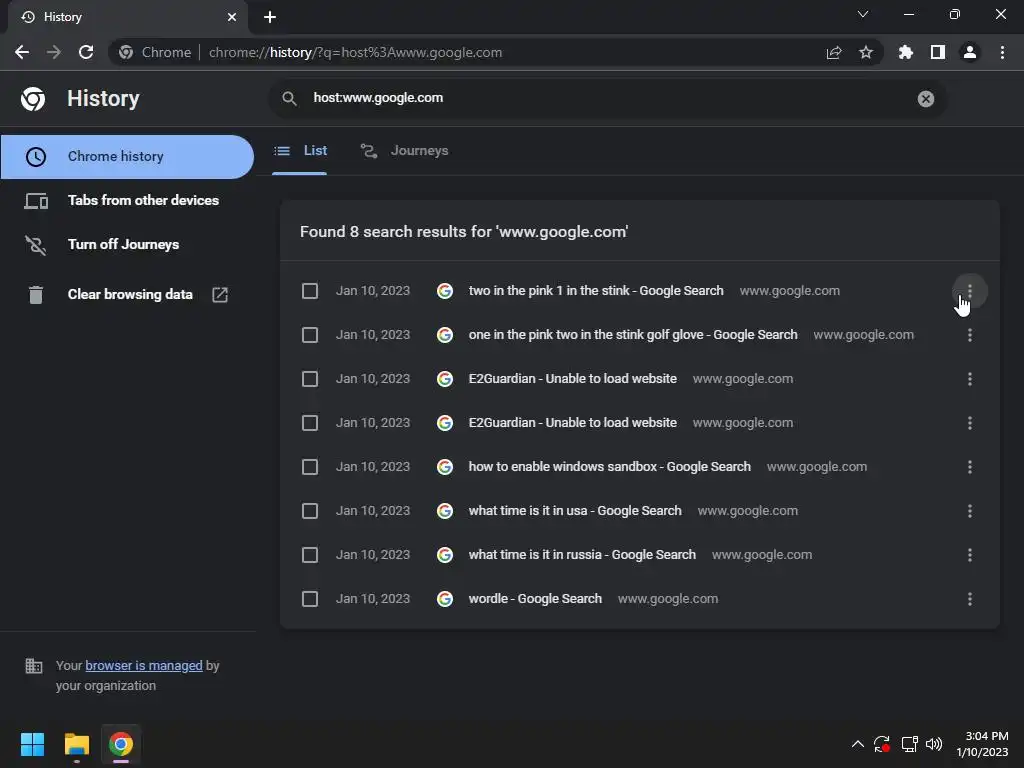Open Tabs from other devices
The height and width of the screenshot is (768, 1024).
(x=143, y=200)
